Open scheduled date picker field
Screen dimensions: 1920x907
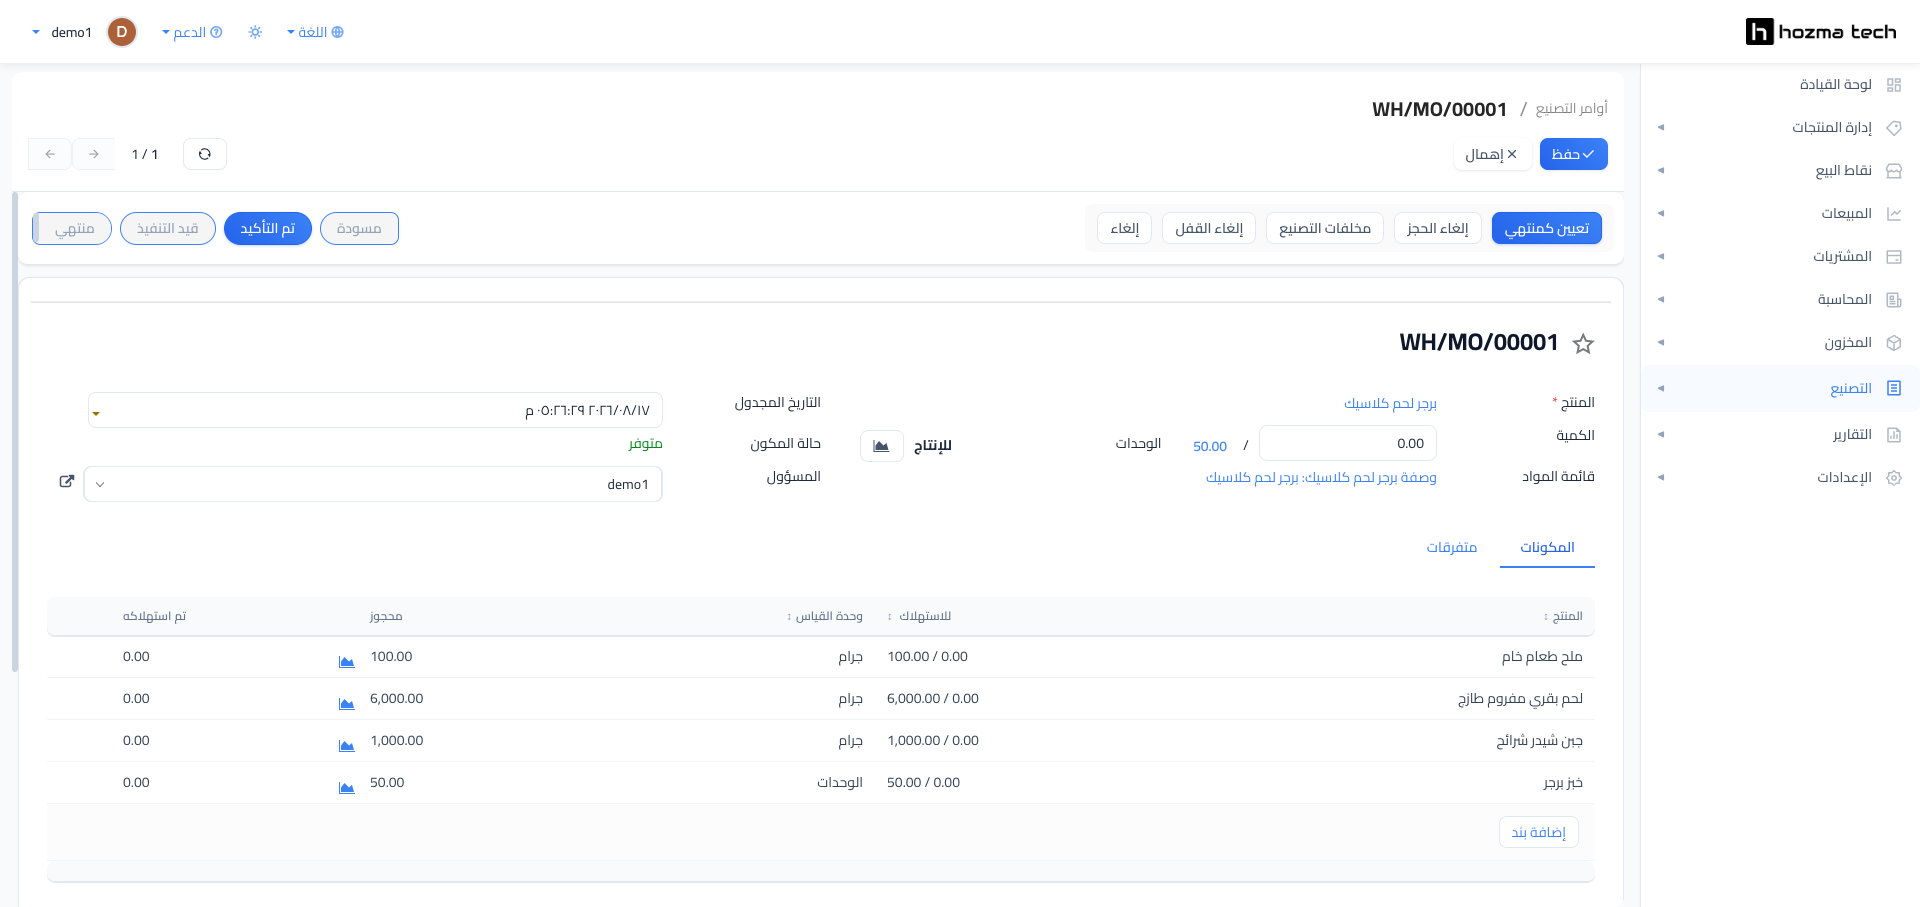click(375, 410)
